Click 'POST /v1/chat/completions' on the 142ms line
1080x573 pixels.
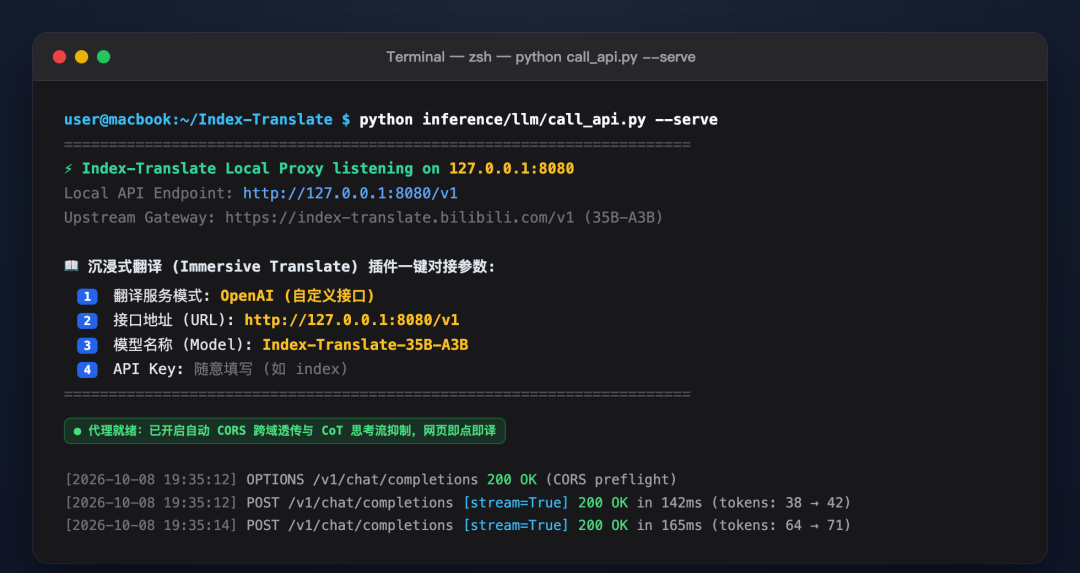pyautogui.click(x=350, y=503)
